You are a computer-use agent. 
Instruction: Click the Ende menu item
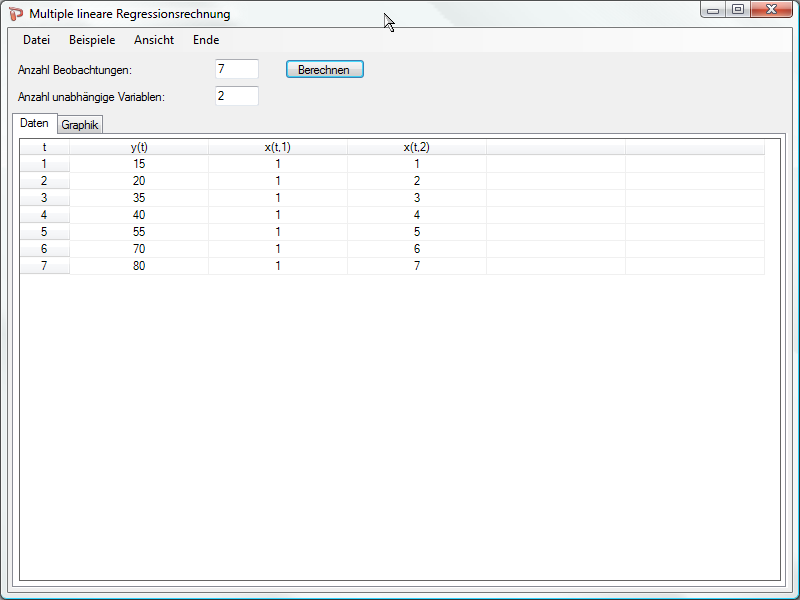coord(206,40)
